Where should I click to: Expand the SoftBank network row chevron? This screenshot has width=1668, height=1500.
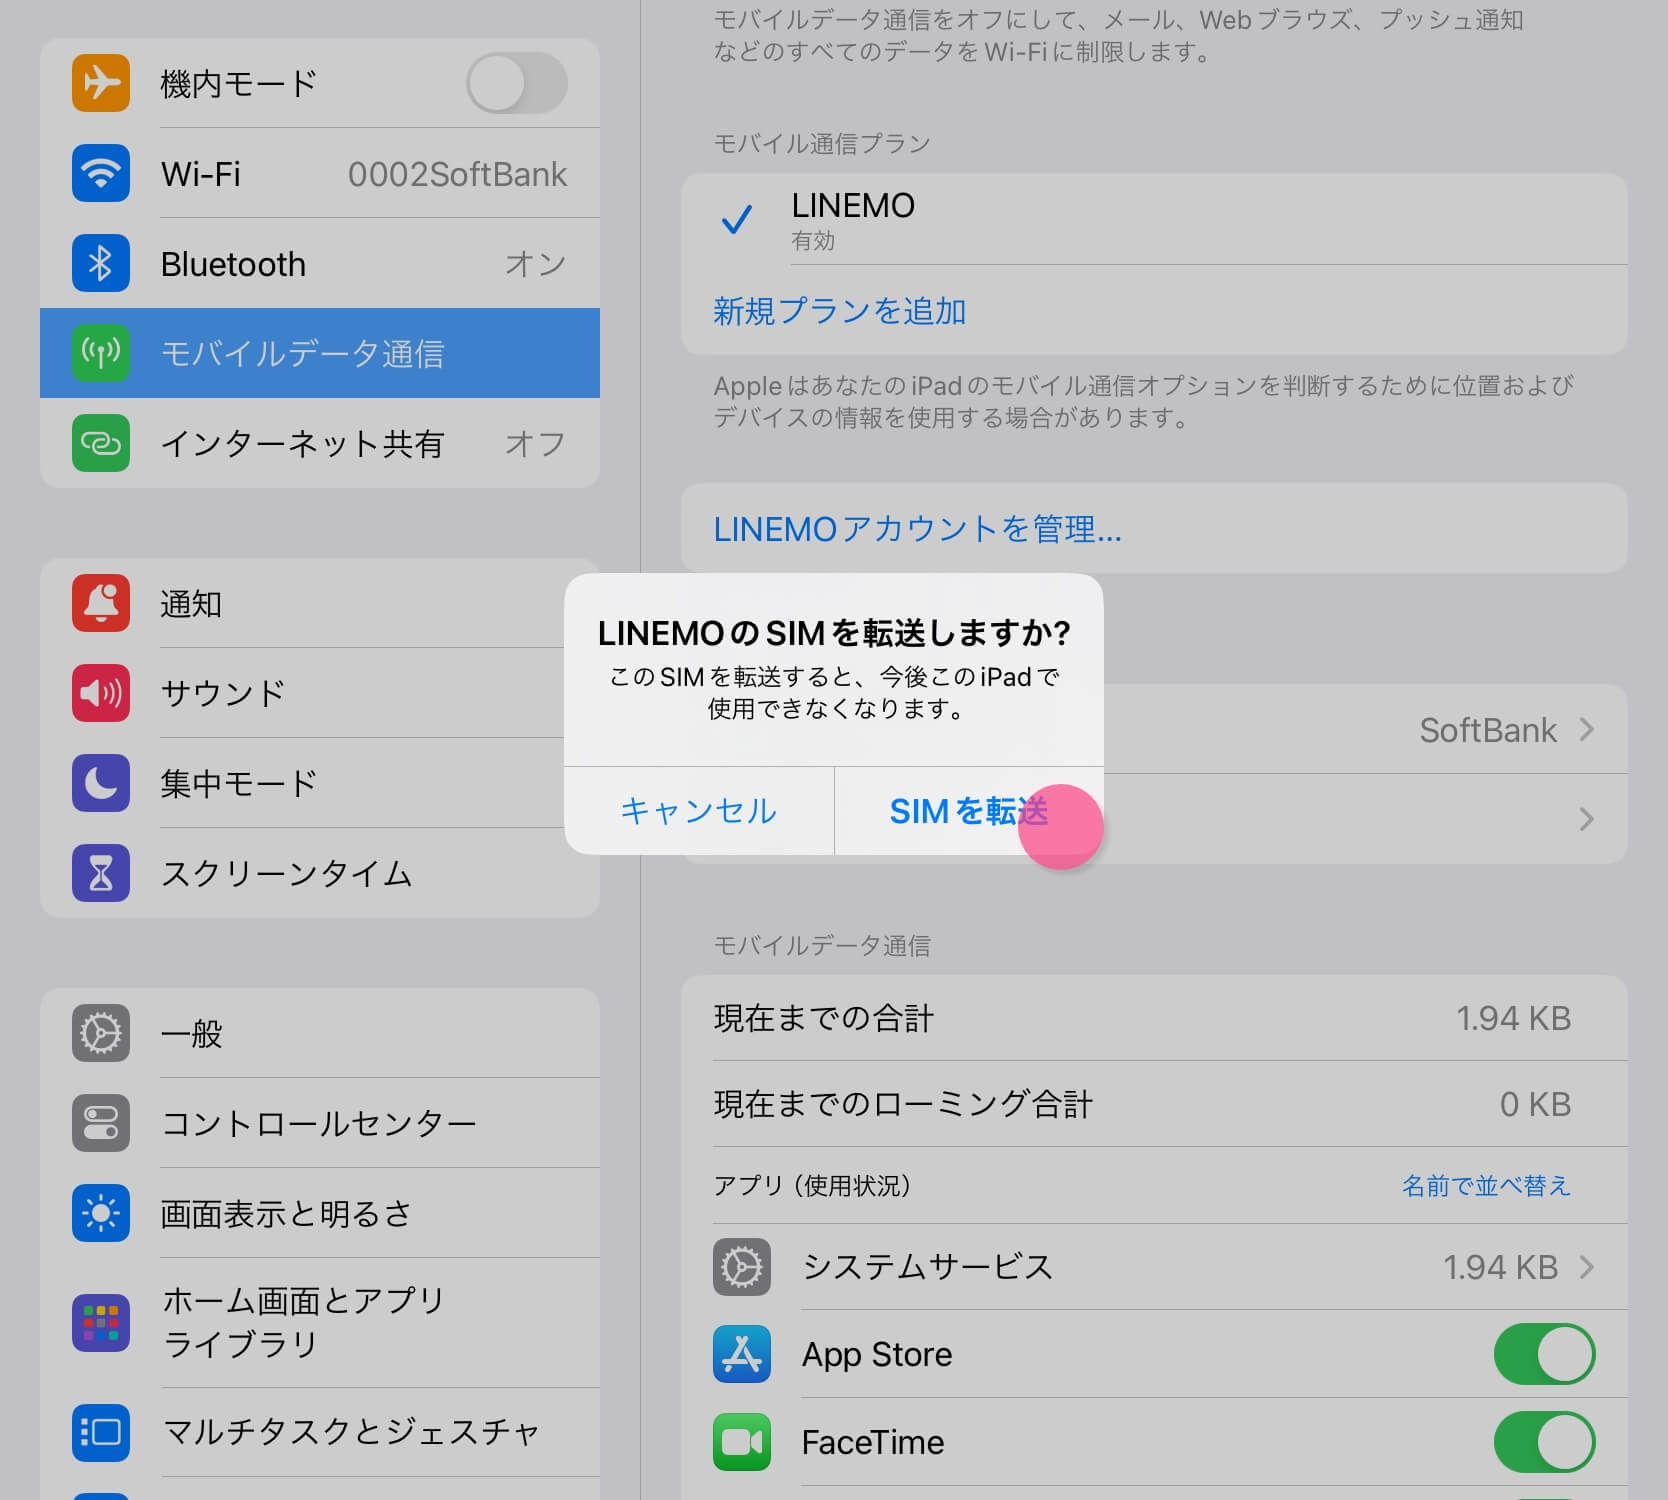pyautogui.click(x=1586, y=730)
